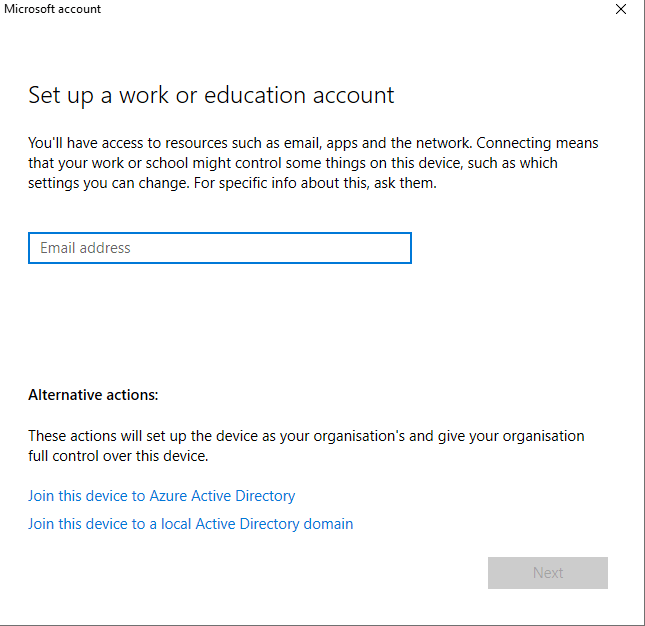Viewport: 645px width, 626px height.
Task: Click the 'Set up a work or education account' heading
Action: tap(211, 96)
